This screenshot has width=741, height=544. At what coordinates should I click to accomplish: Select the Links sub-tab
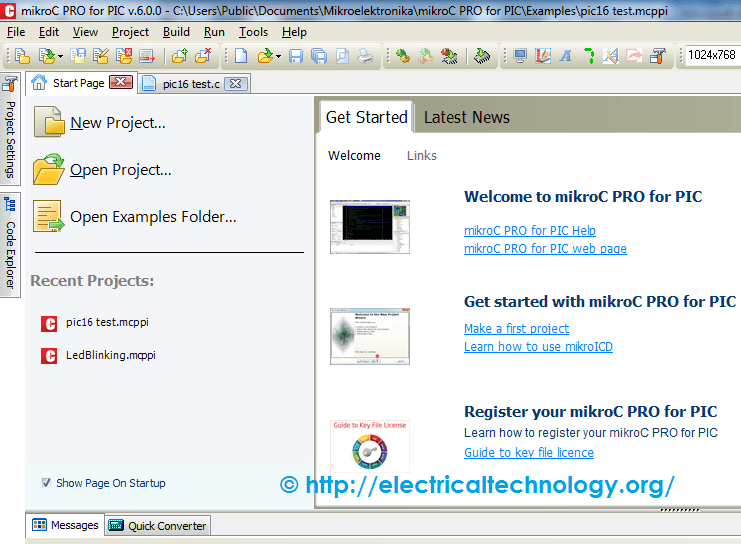pos(422,155)
